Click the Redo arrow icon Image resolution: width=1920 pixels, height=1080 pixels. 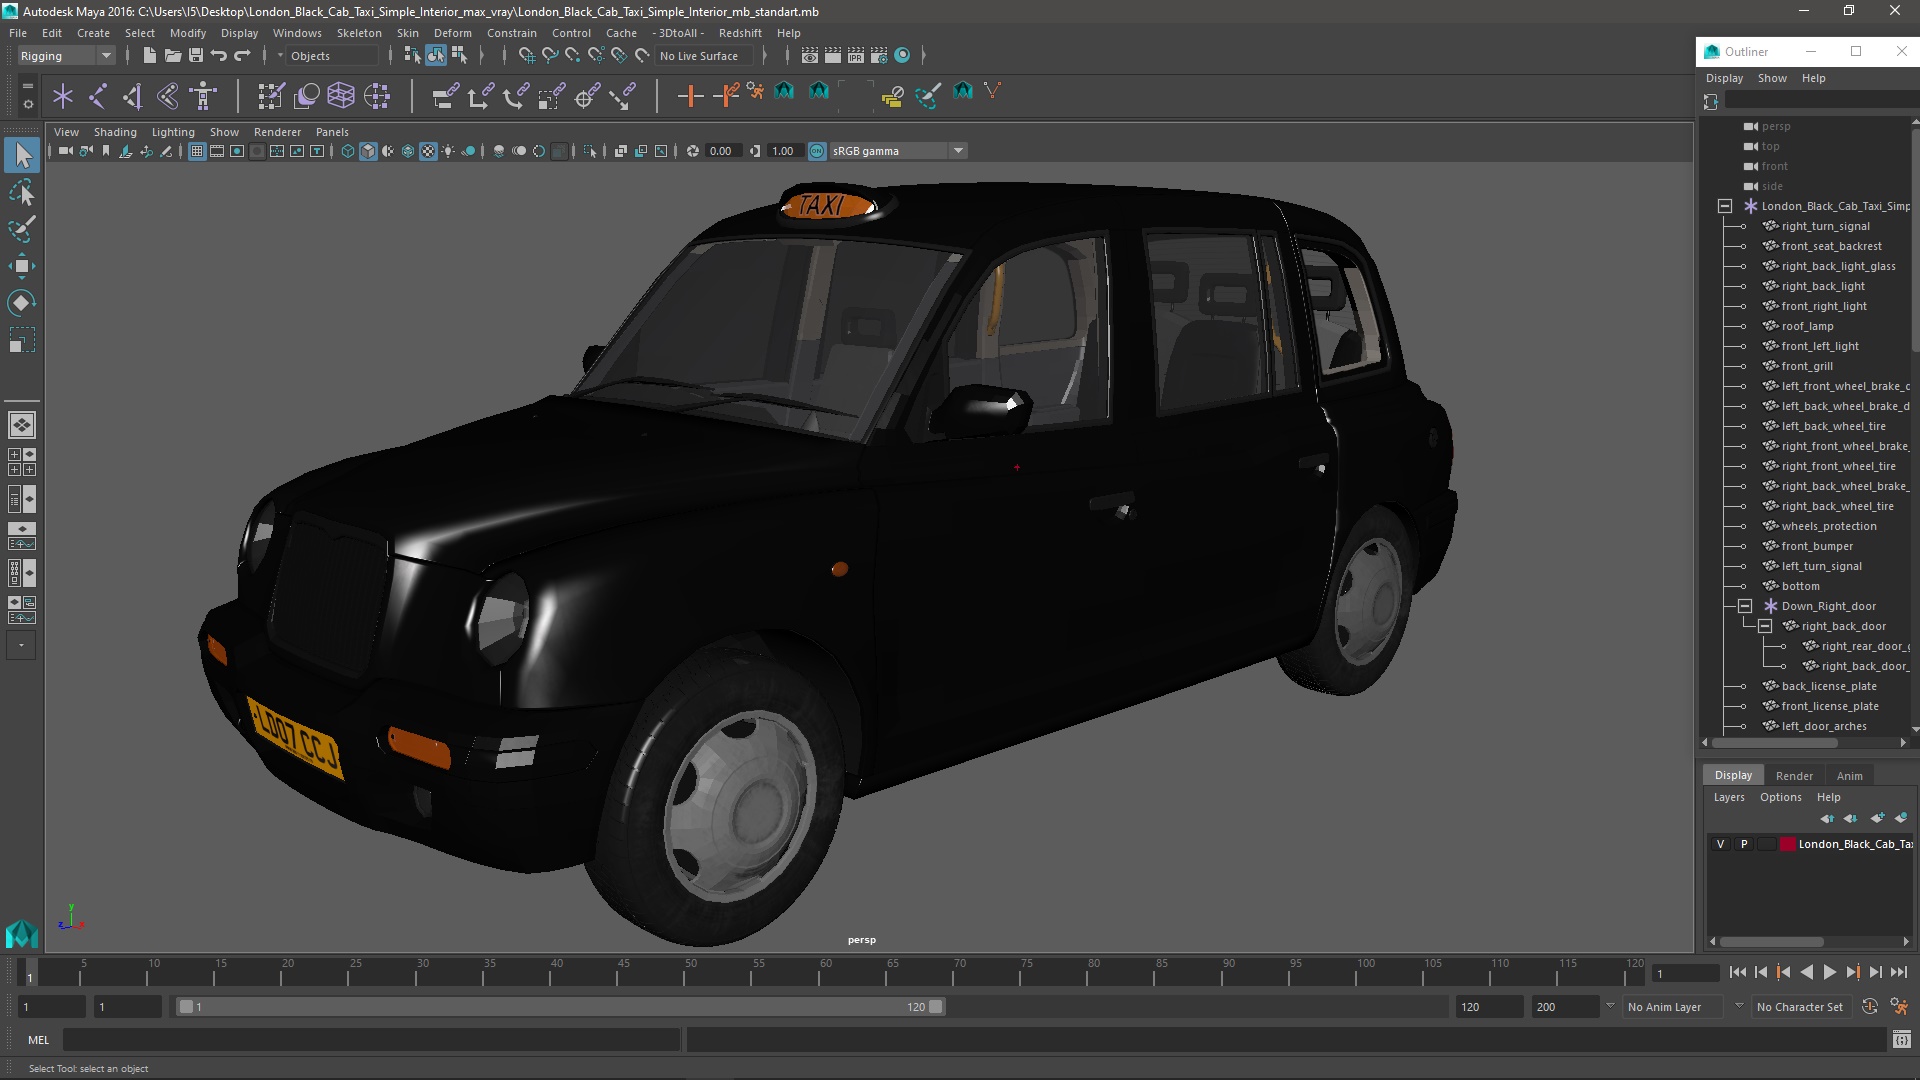(242, 56)
